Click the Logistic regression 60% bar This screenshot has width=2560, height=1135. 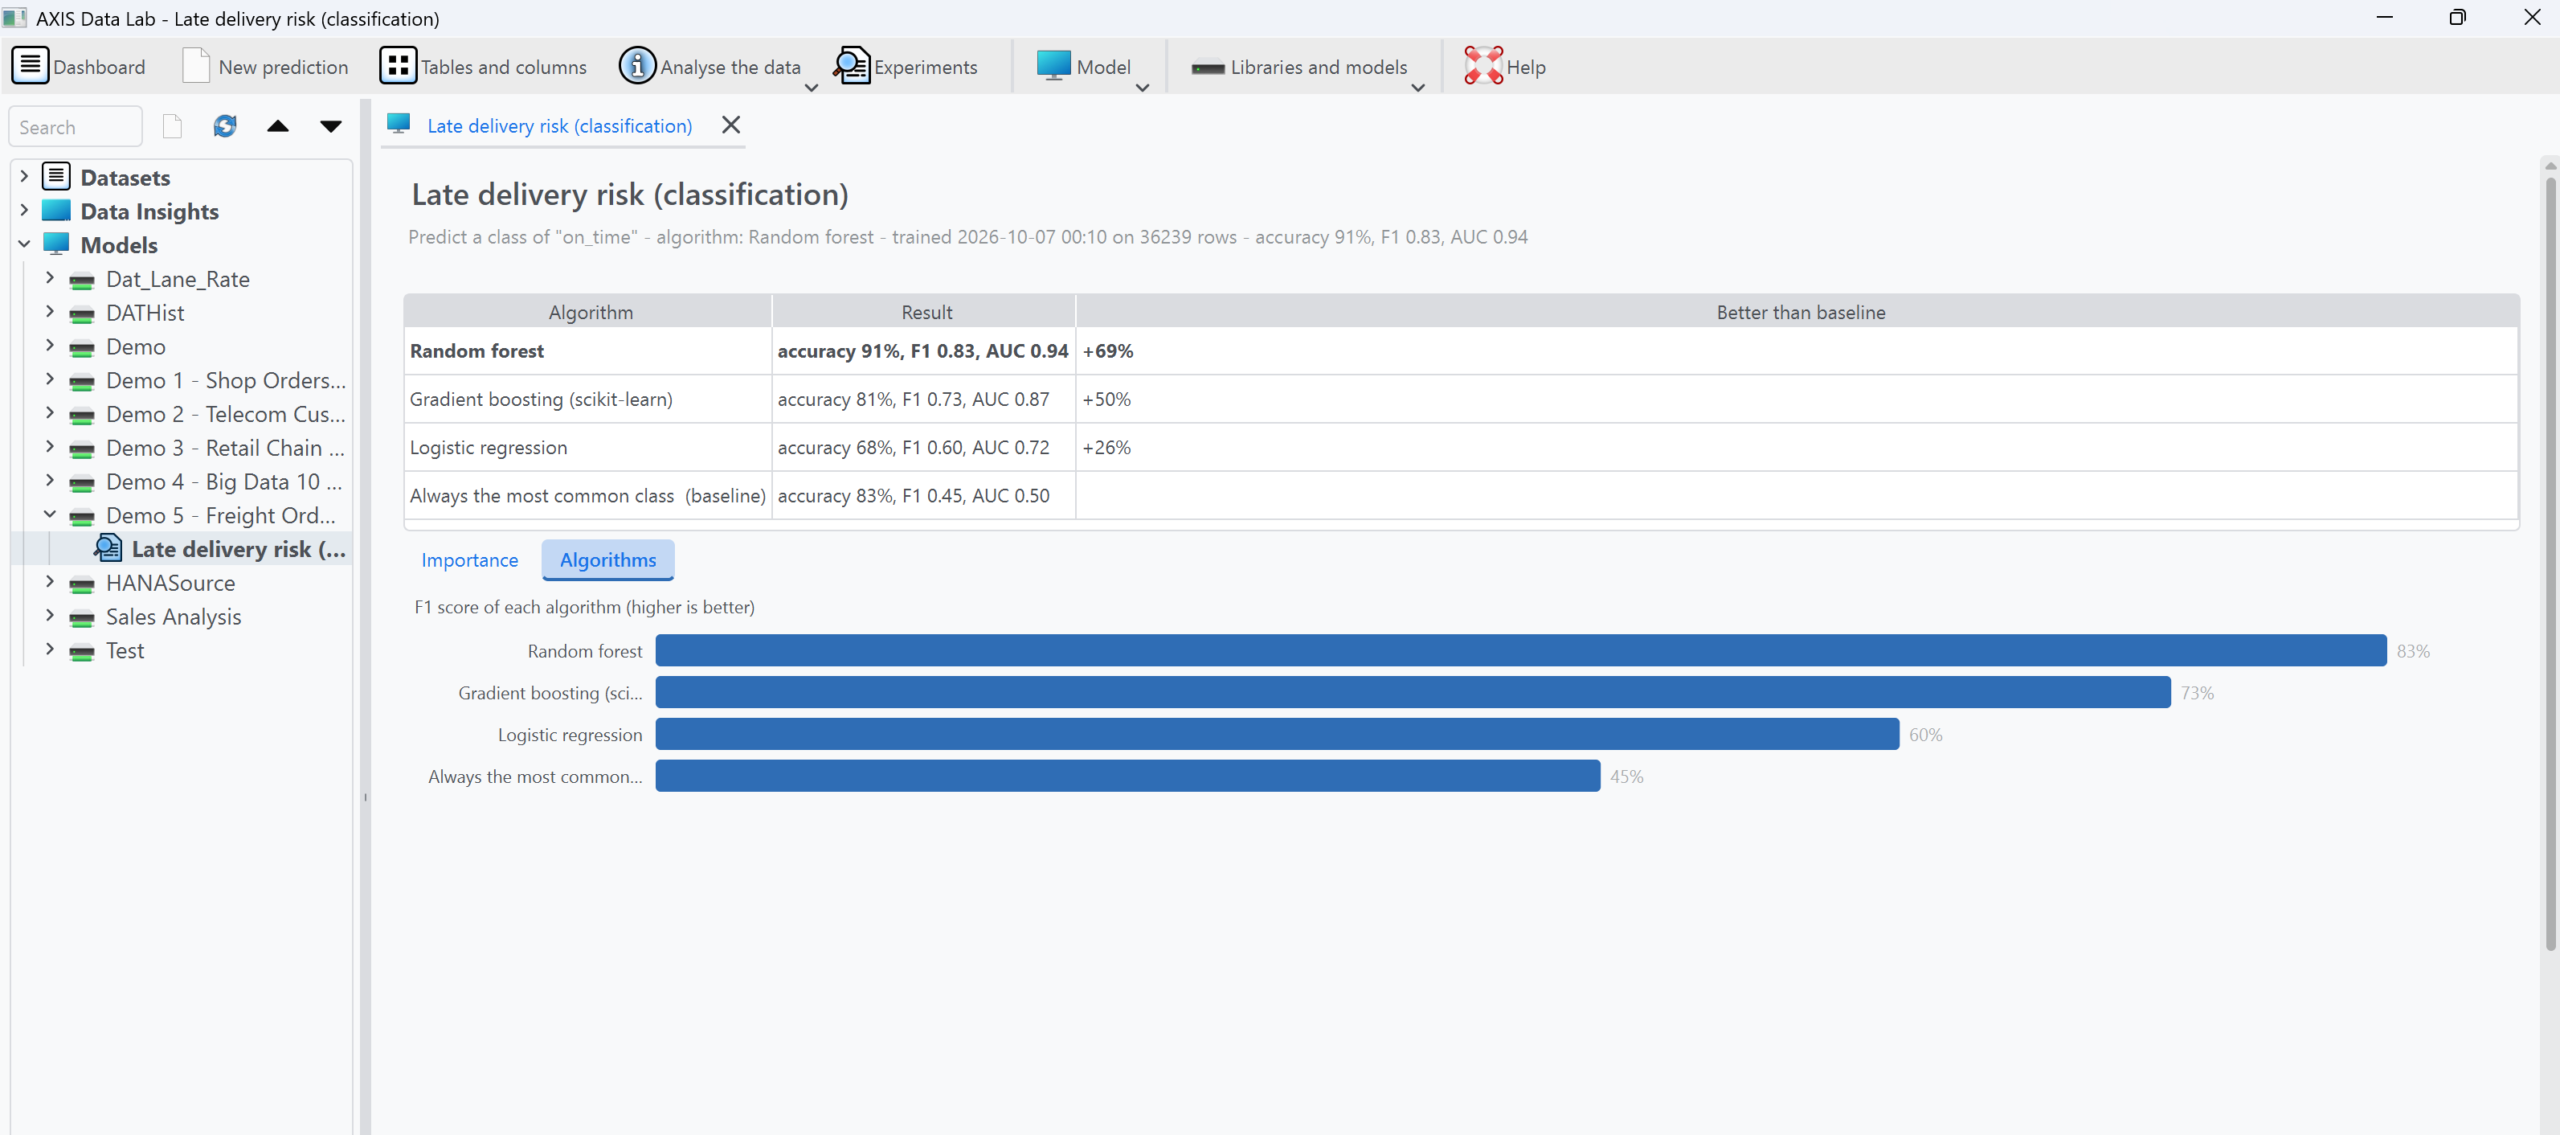pos(1277,734)
